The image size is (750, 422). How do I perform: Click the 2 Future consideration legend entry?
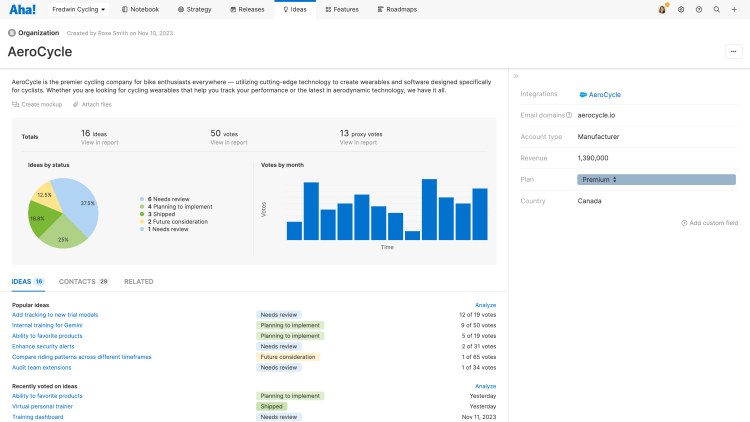pos(174,222)
